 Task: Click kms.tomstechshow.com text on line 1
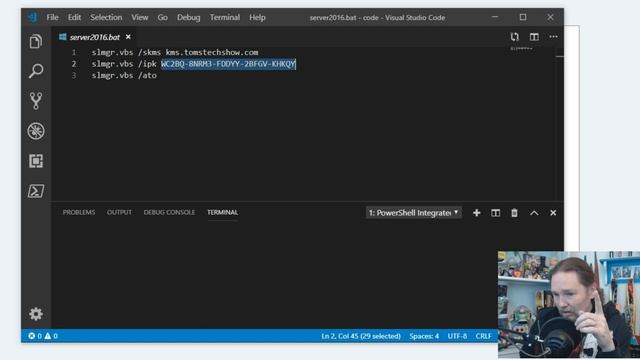click(212, 52)
